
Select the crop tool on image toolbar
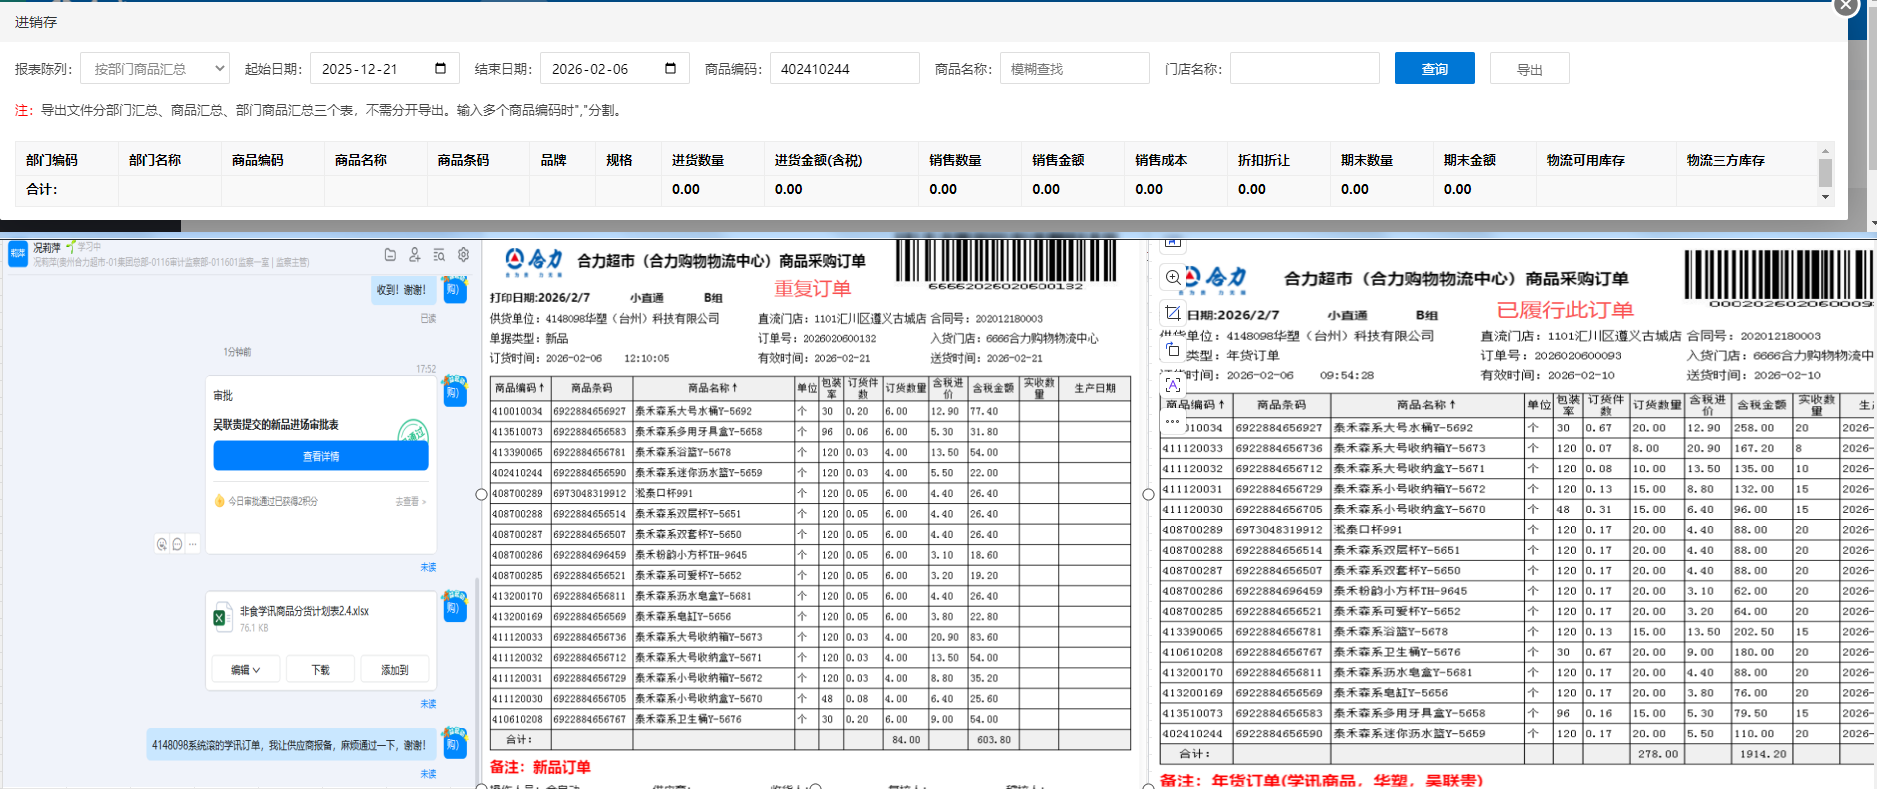pos(1173,313)
